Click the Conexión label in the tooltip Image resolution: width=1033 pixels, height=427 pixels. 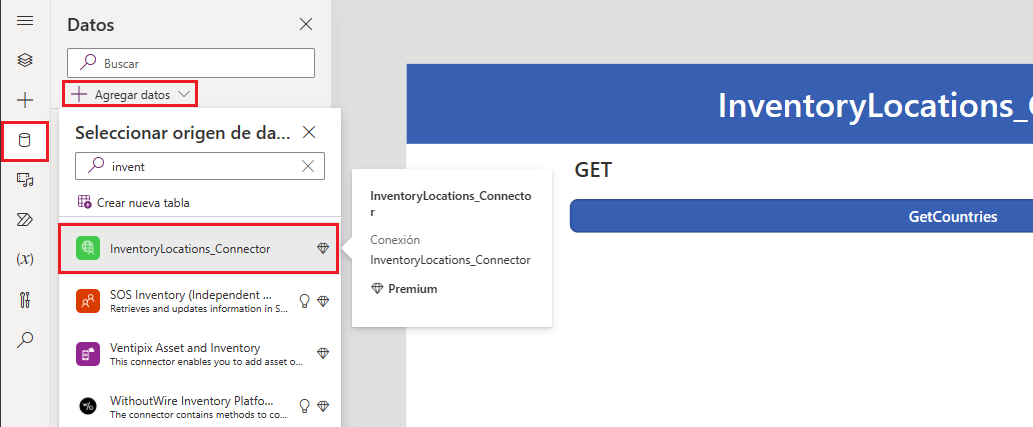(x=395, y=240)
